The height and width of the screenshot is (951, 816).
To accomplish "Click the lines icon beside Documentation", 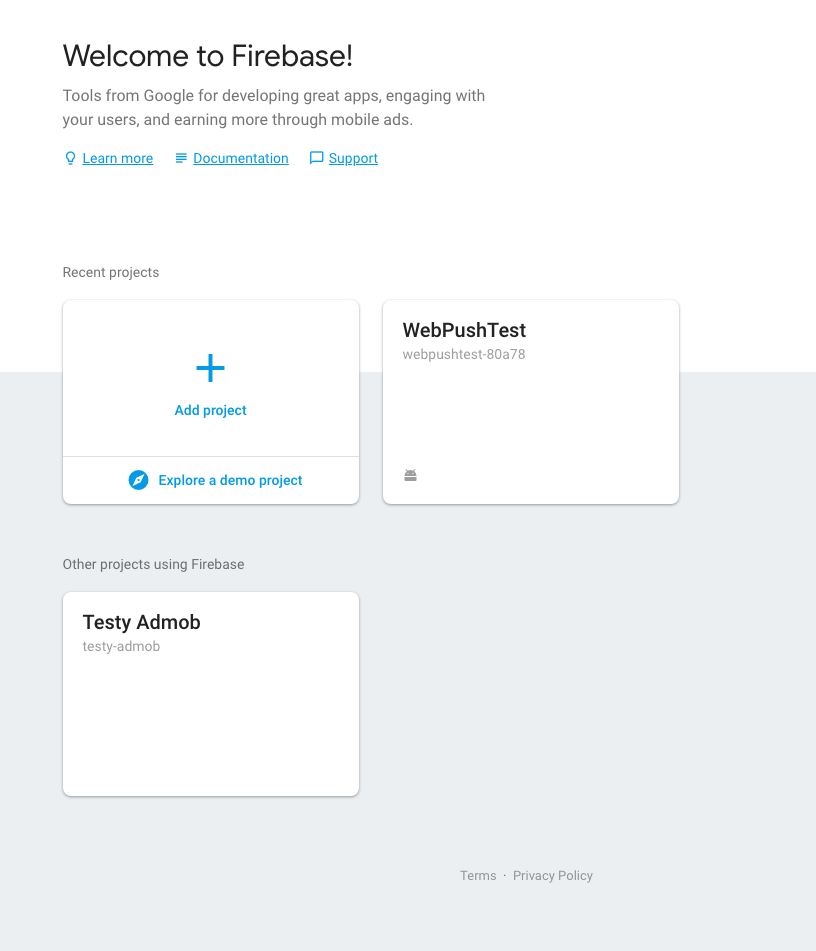I will pyautogui.click(x=180, y=158).
